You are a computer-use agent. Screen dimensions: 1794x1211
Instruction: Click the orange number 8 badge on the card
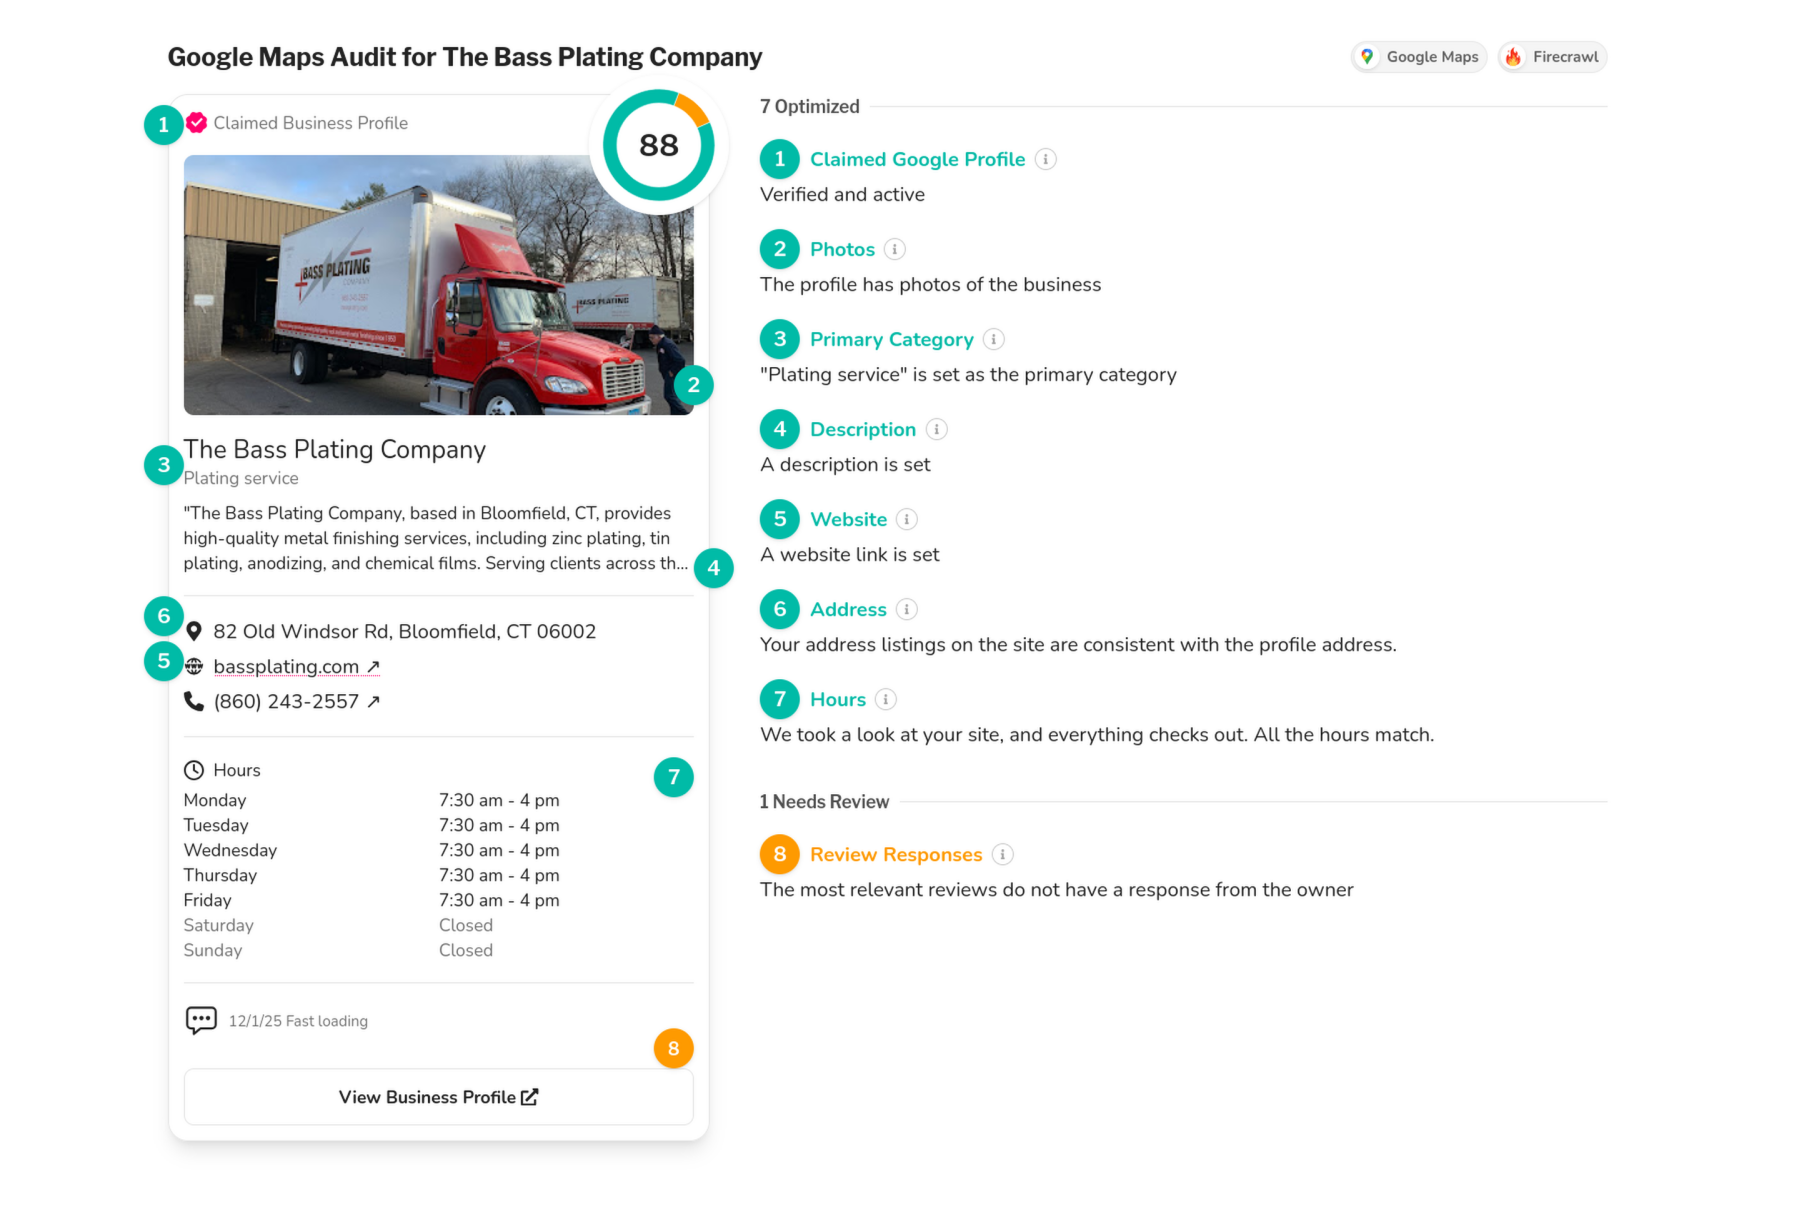pos(674,1048)
